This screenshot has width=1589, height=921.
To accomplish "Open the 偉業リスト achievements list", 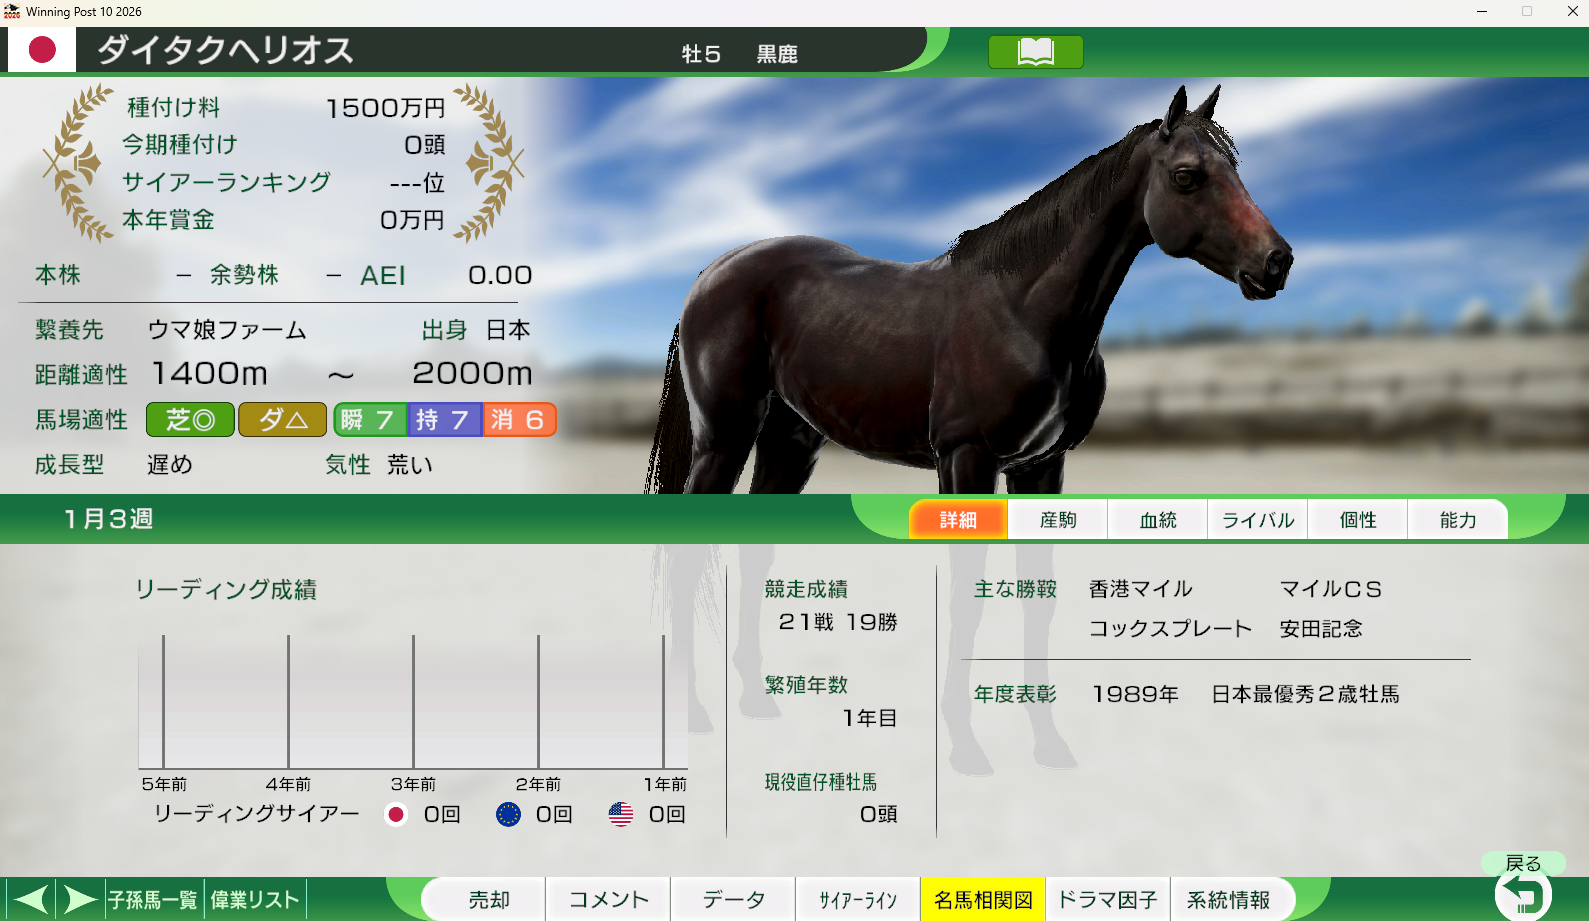I will 255,900.
